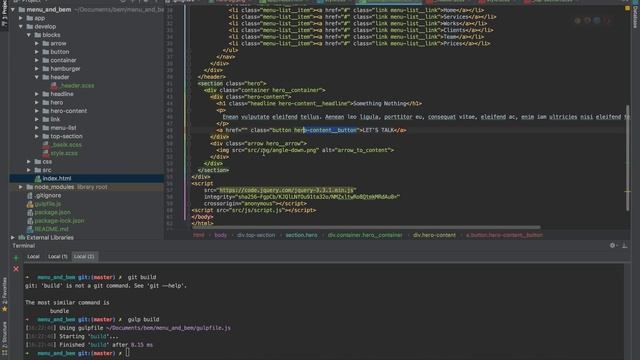The height and width of the screenshot is (360, 640).
Task: Select div.container.hero__container breadcrumb
Action: [365, 235]
